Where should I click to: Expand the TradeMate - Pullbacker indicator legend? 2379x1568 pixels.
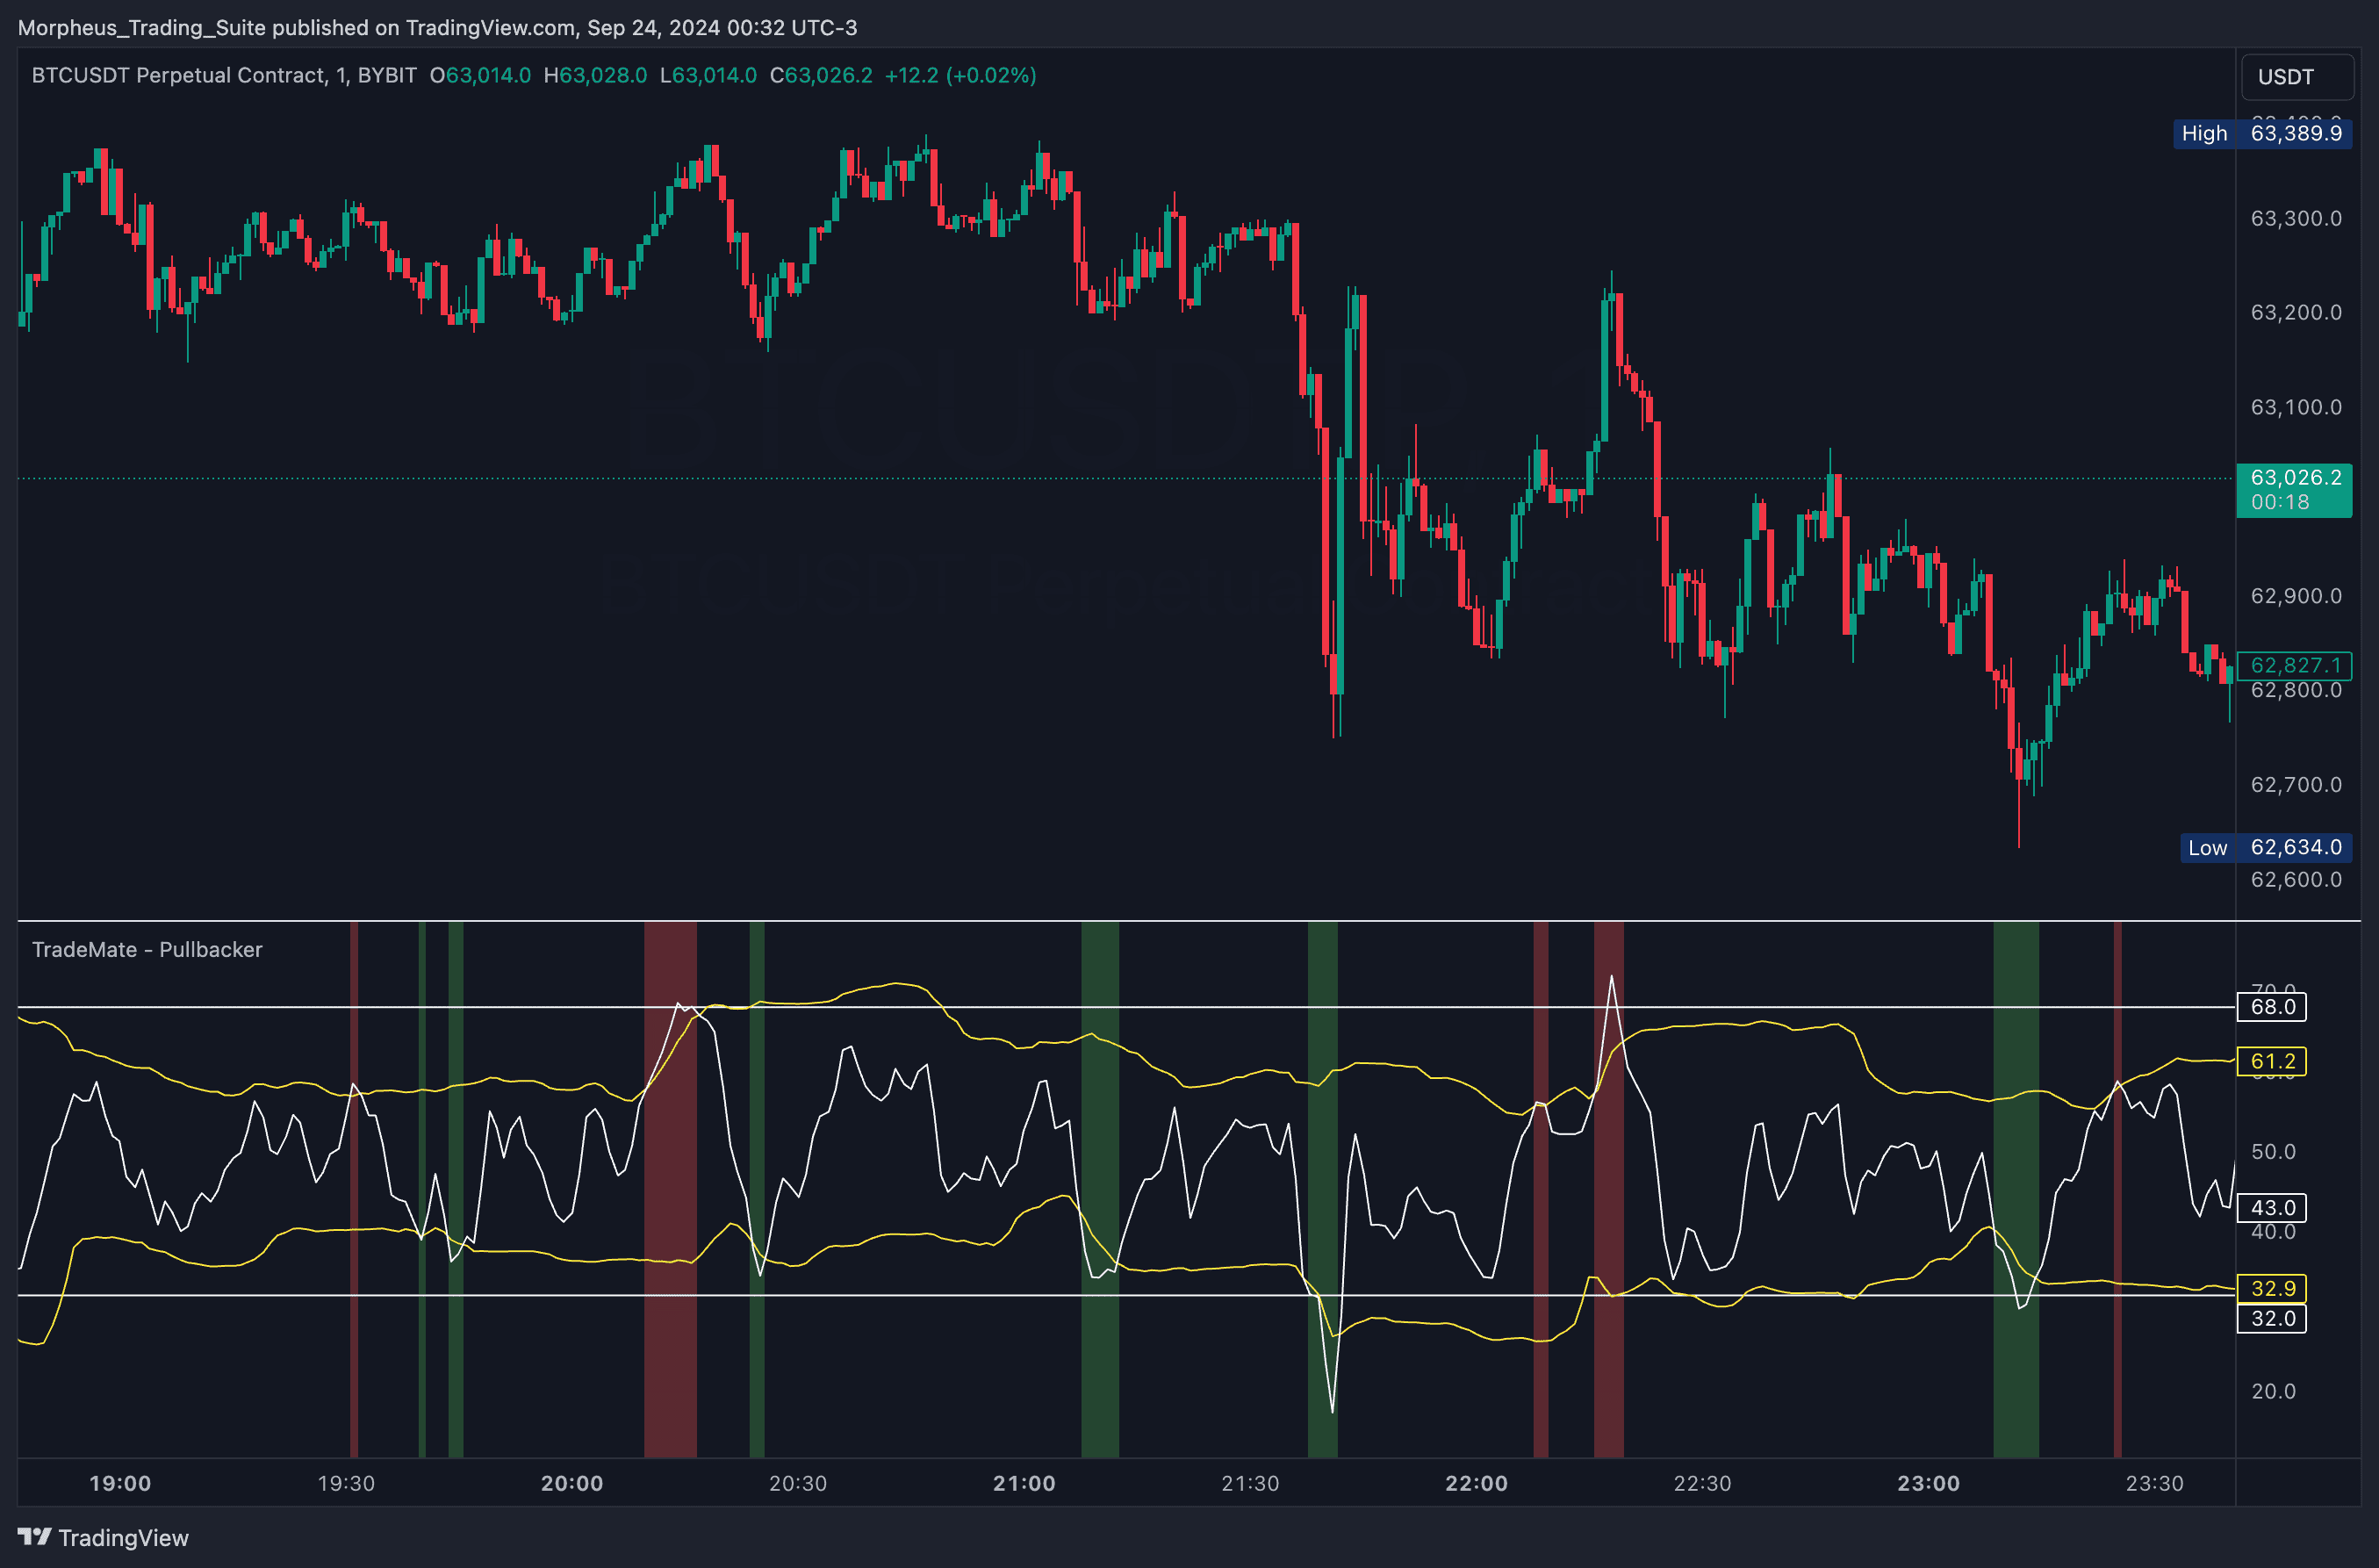click(147, 949)
